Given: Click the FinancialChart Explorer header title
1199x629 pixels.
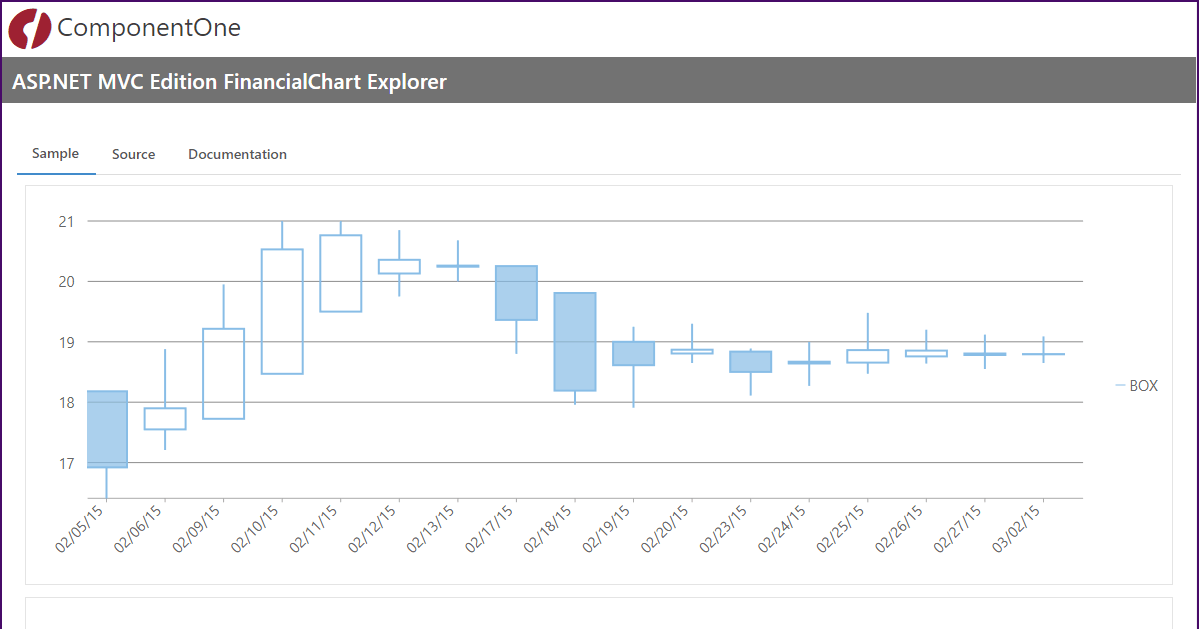Looking at the screenshot, I should point(229,82).
